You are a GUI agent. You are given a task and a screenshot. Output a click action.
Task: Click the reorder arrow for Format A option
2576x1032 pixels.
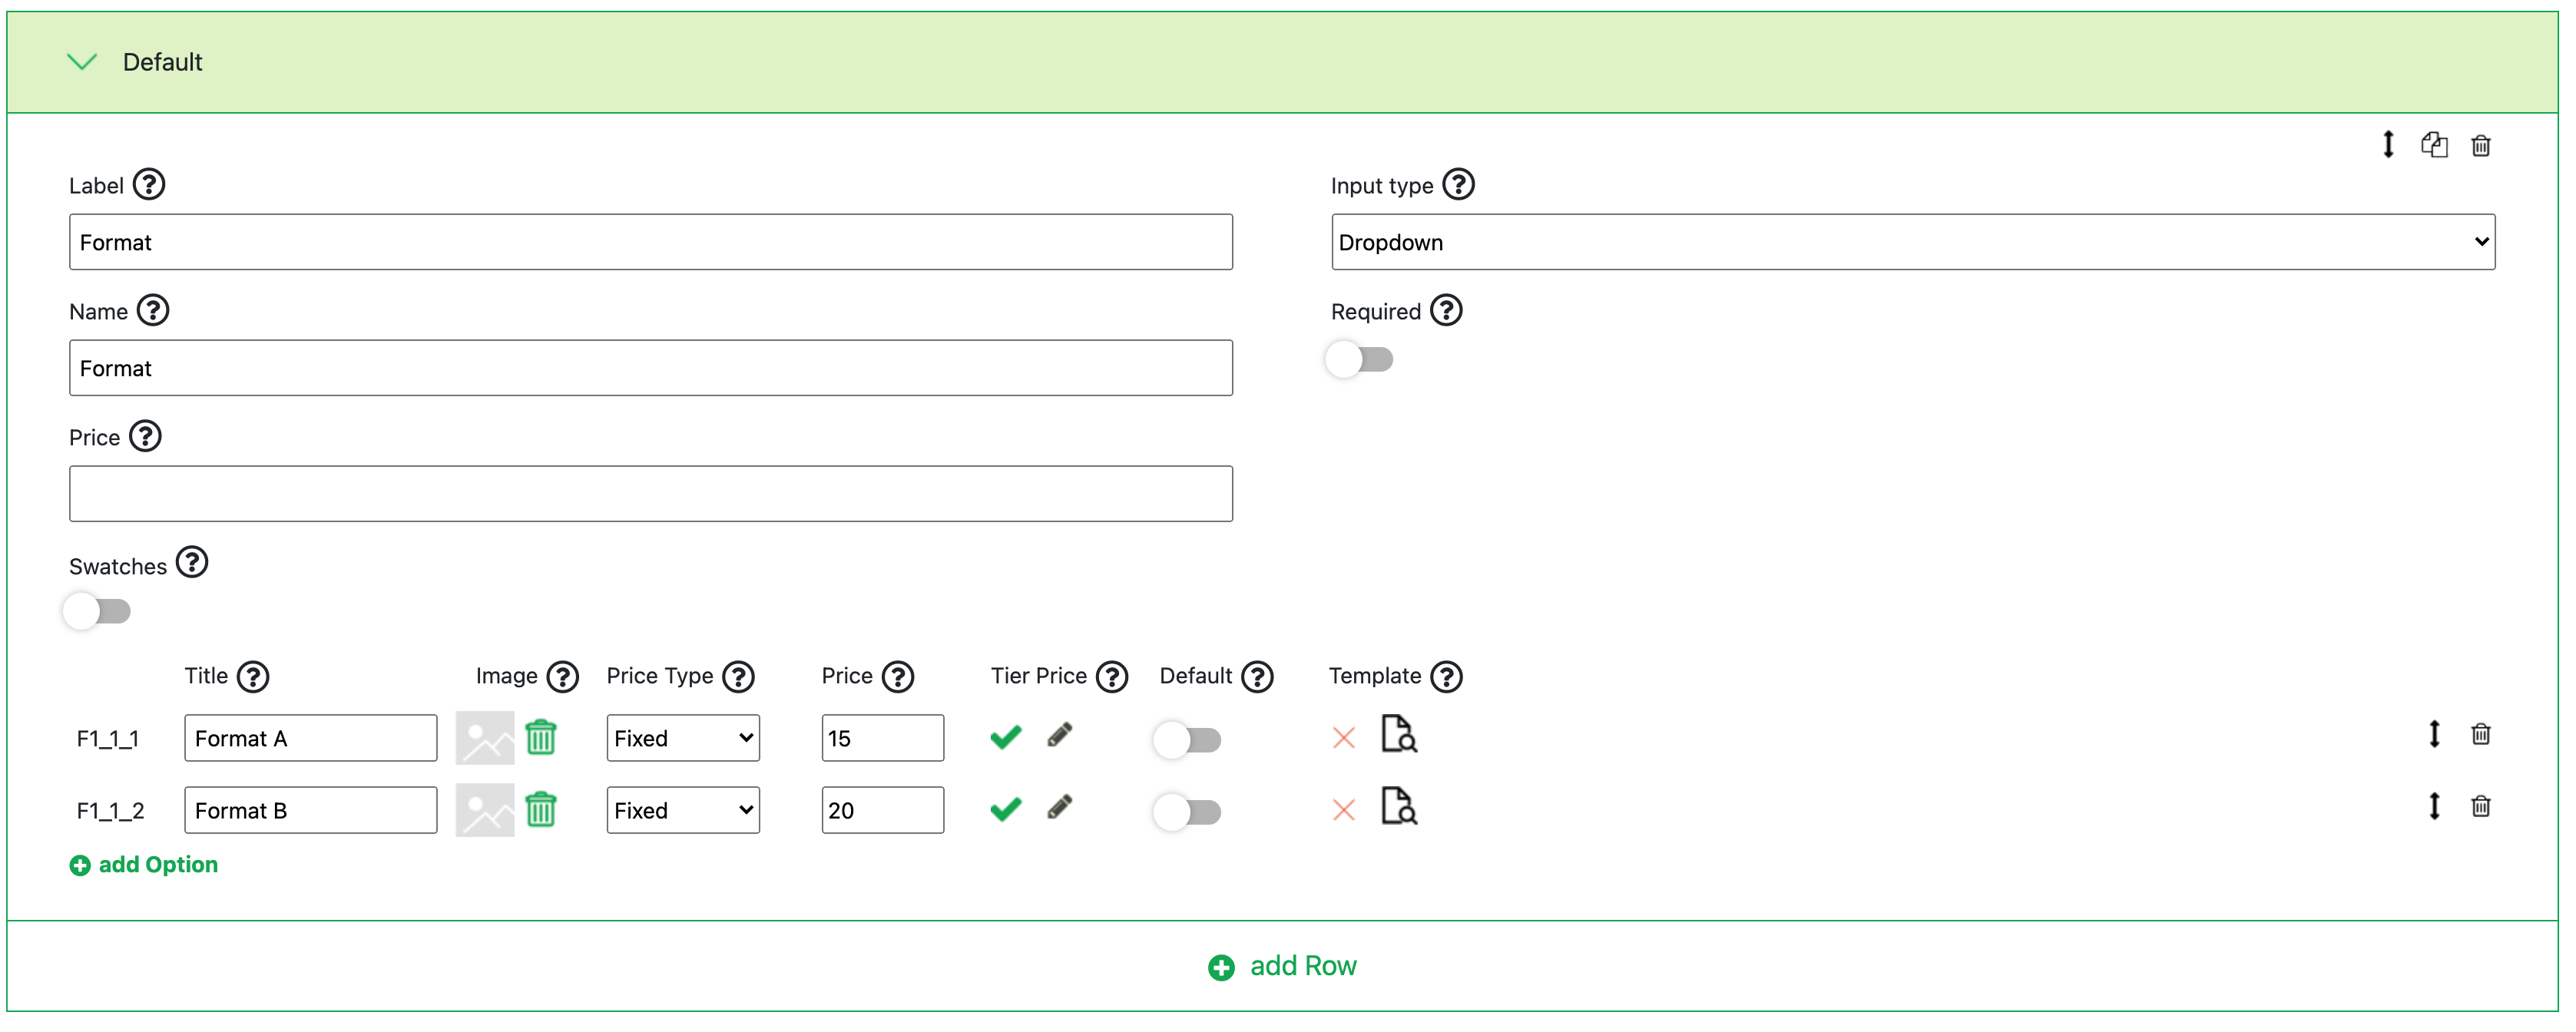(x=2434, y=734)
